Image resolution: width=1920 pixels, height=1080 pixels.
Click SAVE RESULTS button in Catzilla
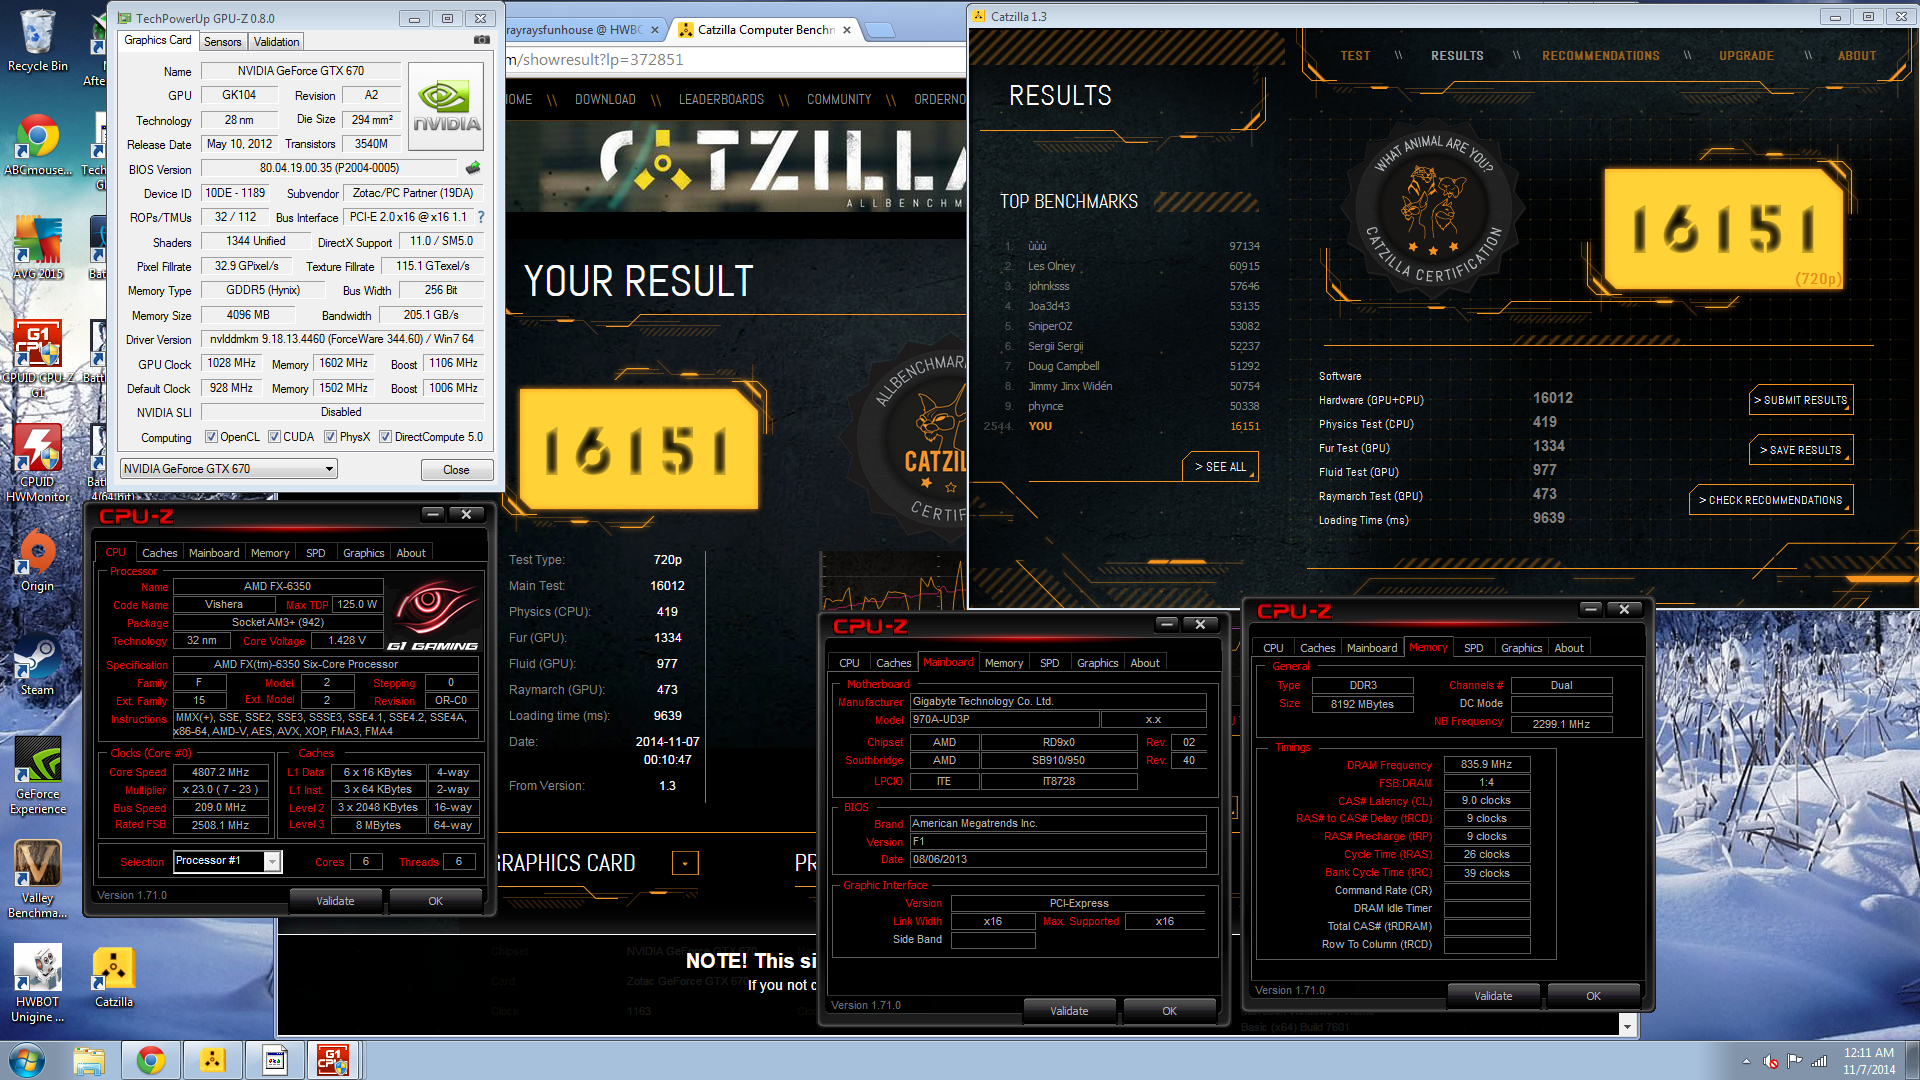1802,450
